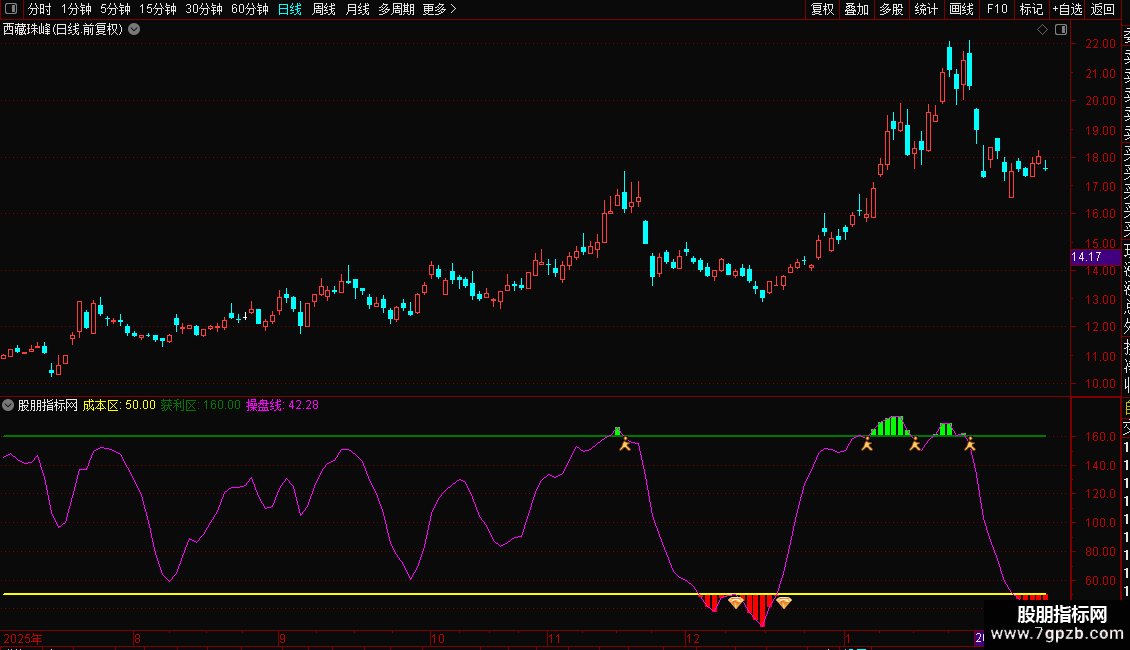Add stock via +自选 button

pyautogui.click(x=1067, y=9)
